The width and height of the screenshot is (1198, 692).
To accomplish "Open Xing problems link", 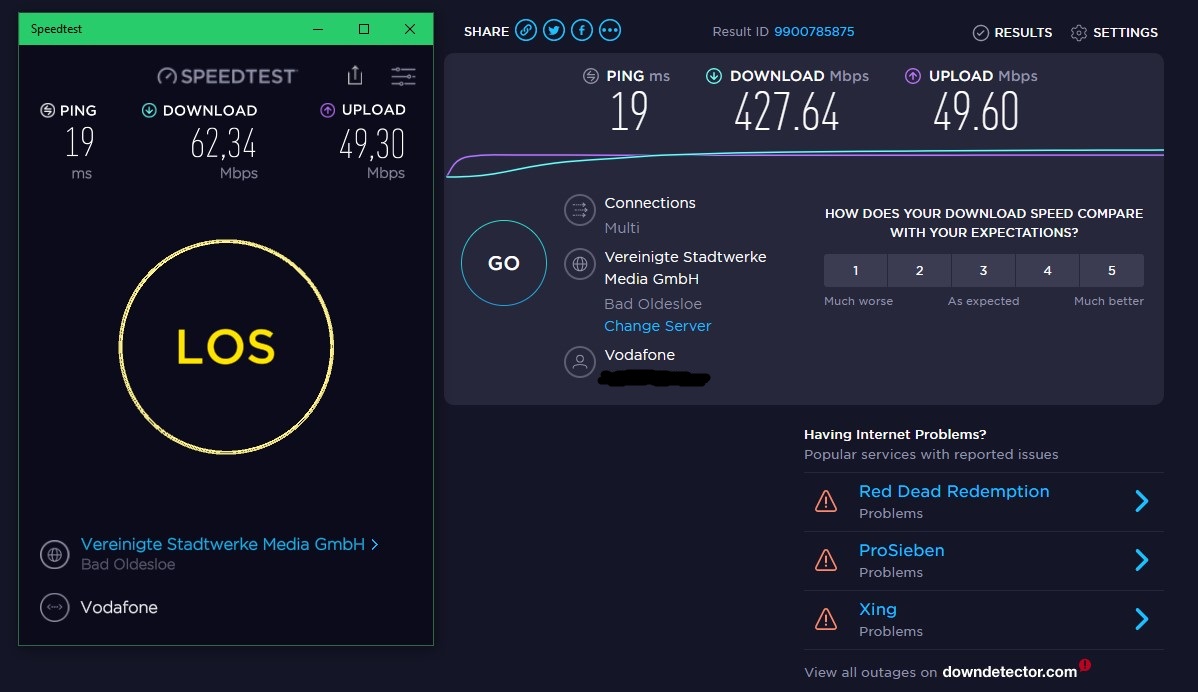I will (878, 610).
